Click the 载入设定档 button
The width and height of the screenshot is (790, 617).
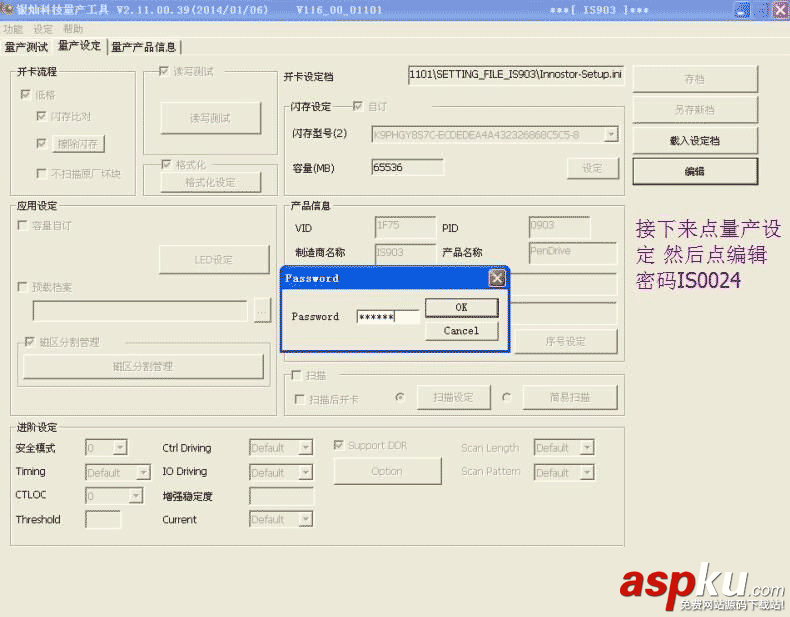pyautogui.click(x=694, y=141)
